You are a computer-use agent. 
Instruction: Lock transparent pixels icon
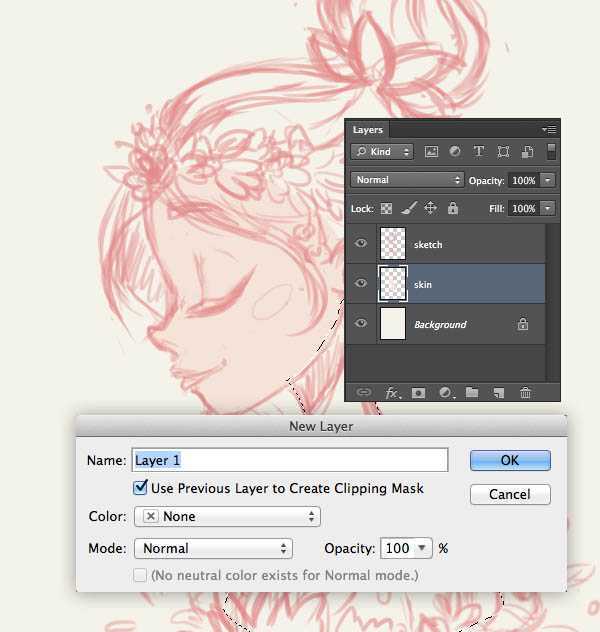(x=386, y=208)
